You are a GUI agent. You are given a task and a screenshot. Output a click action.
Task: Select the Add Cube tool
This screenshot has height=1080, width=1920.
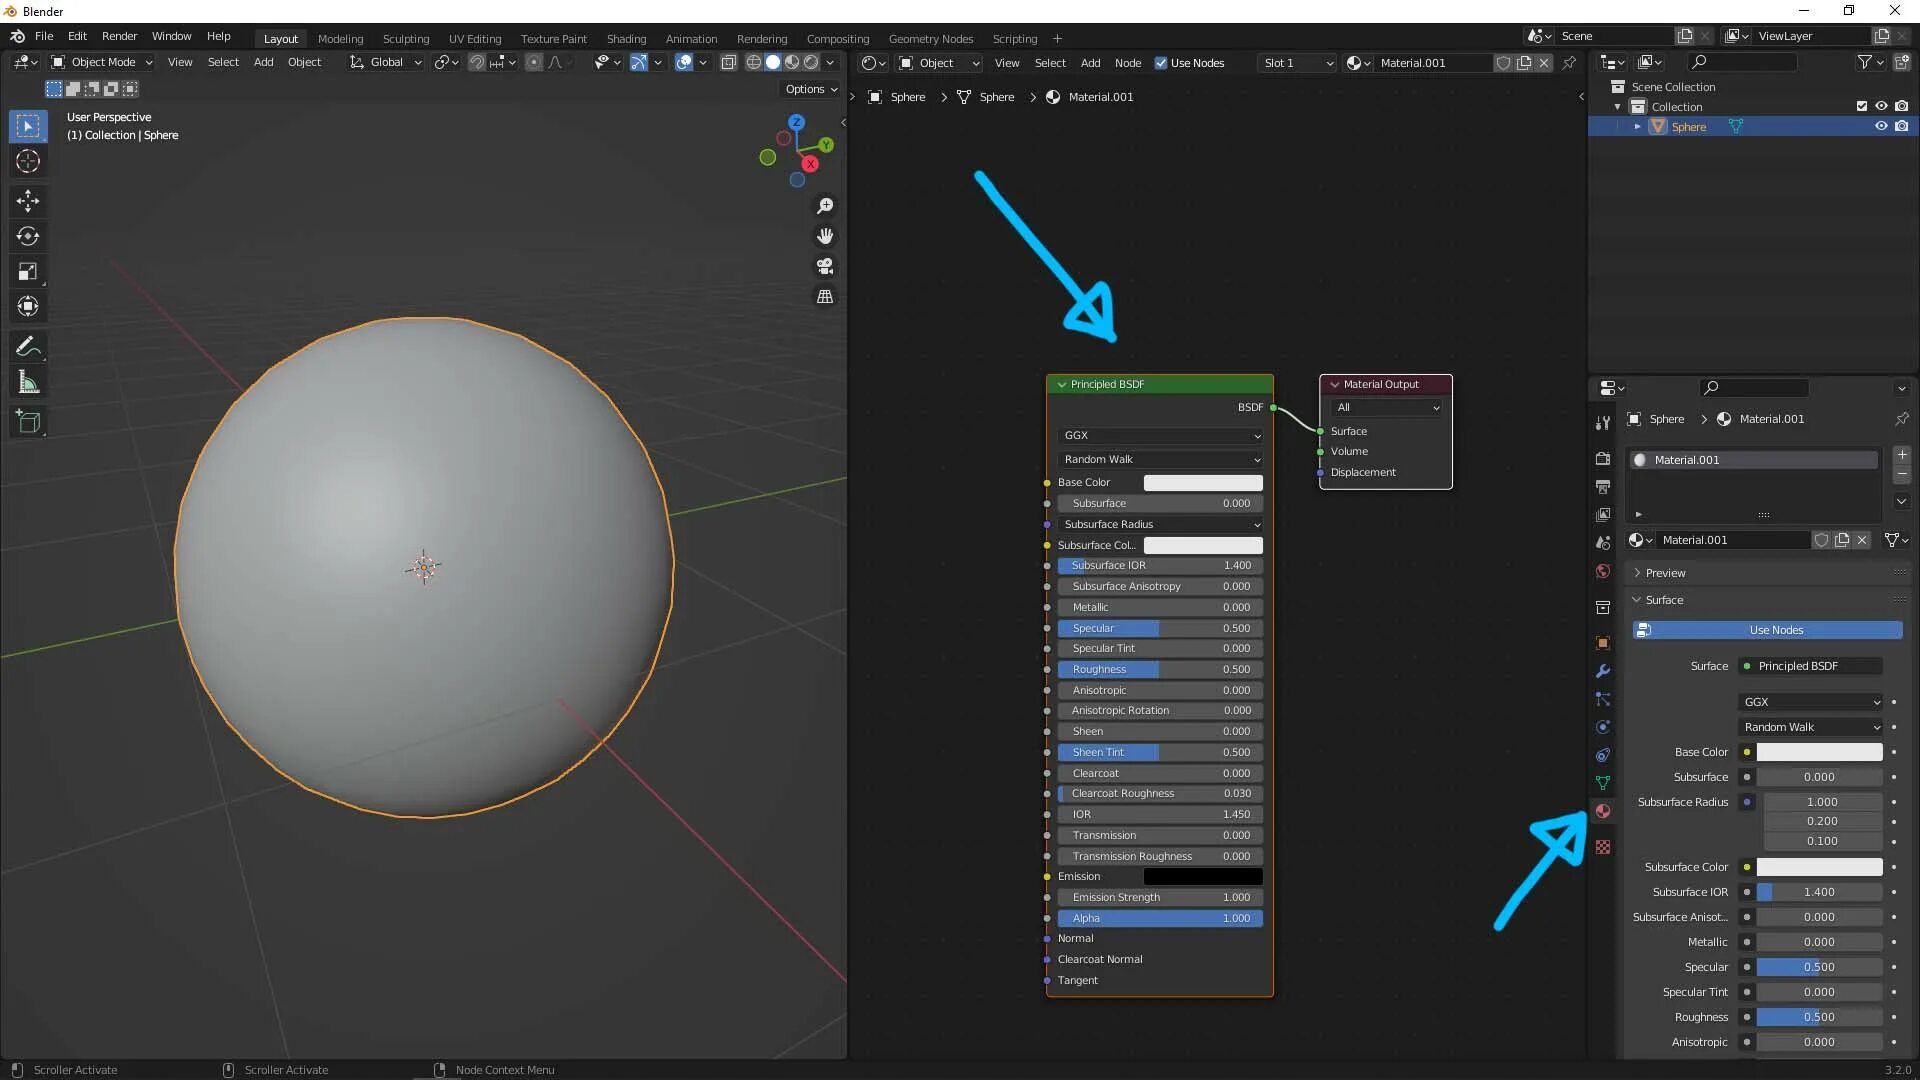pyautogui.click(x=28, y=422)
